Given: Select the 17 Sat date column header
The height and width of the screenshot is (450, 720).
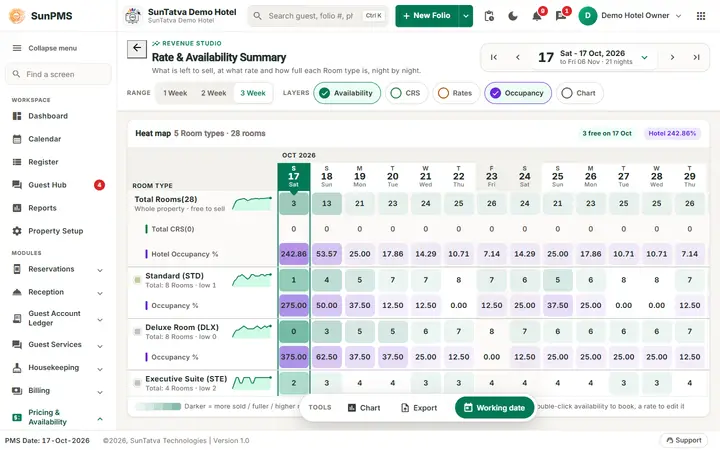Looking at the screenshot, I should coord(293,176).
